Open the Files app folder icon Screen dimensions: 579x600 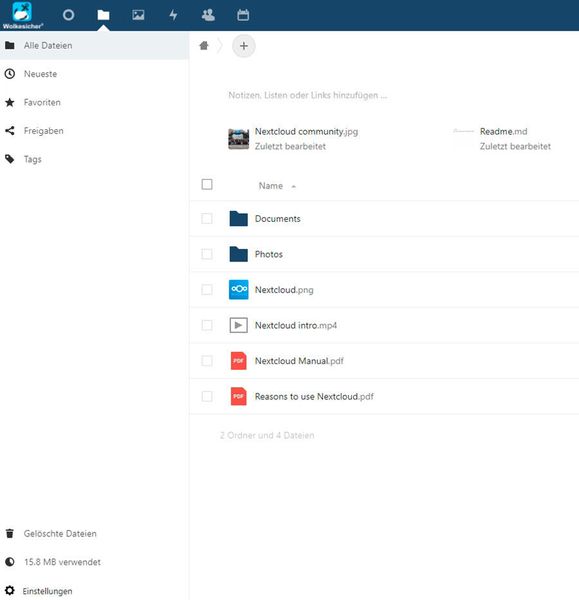[103, 15]
